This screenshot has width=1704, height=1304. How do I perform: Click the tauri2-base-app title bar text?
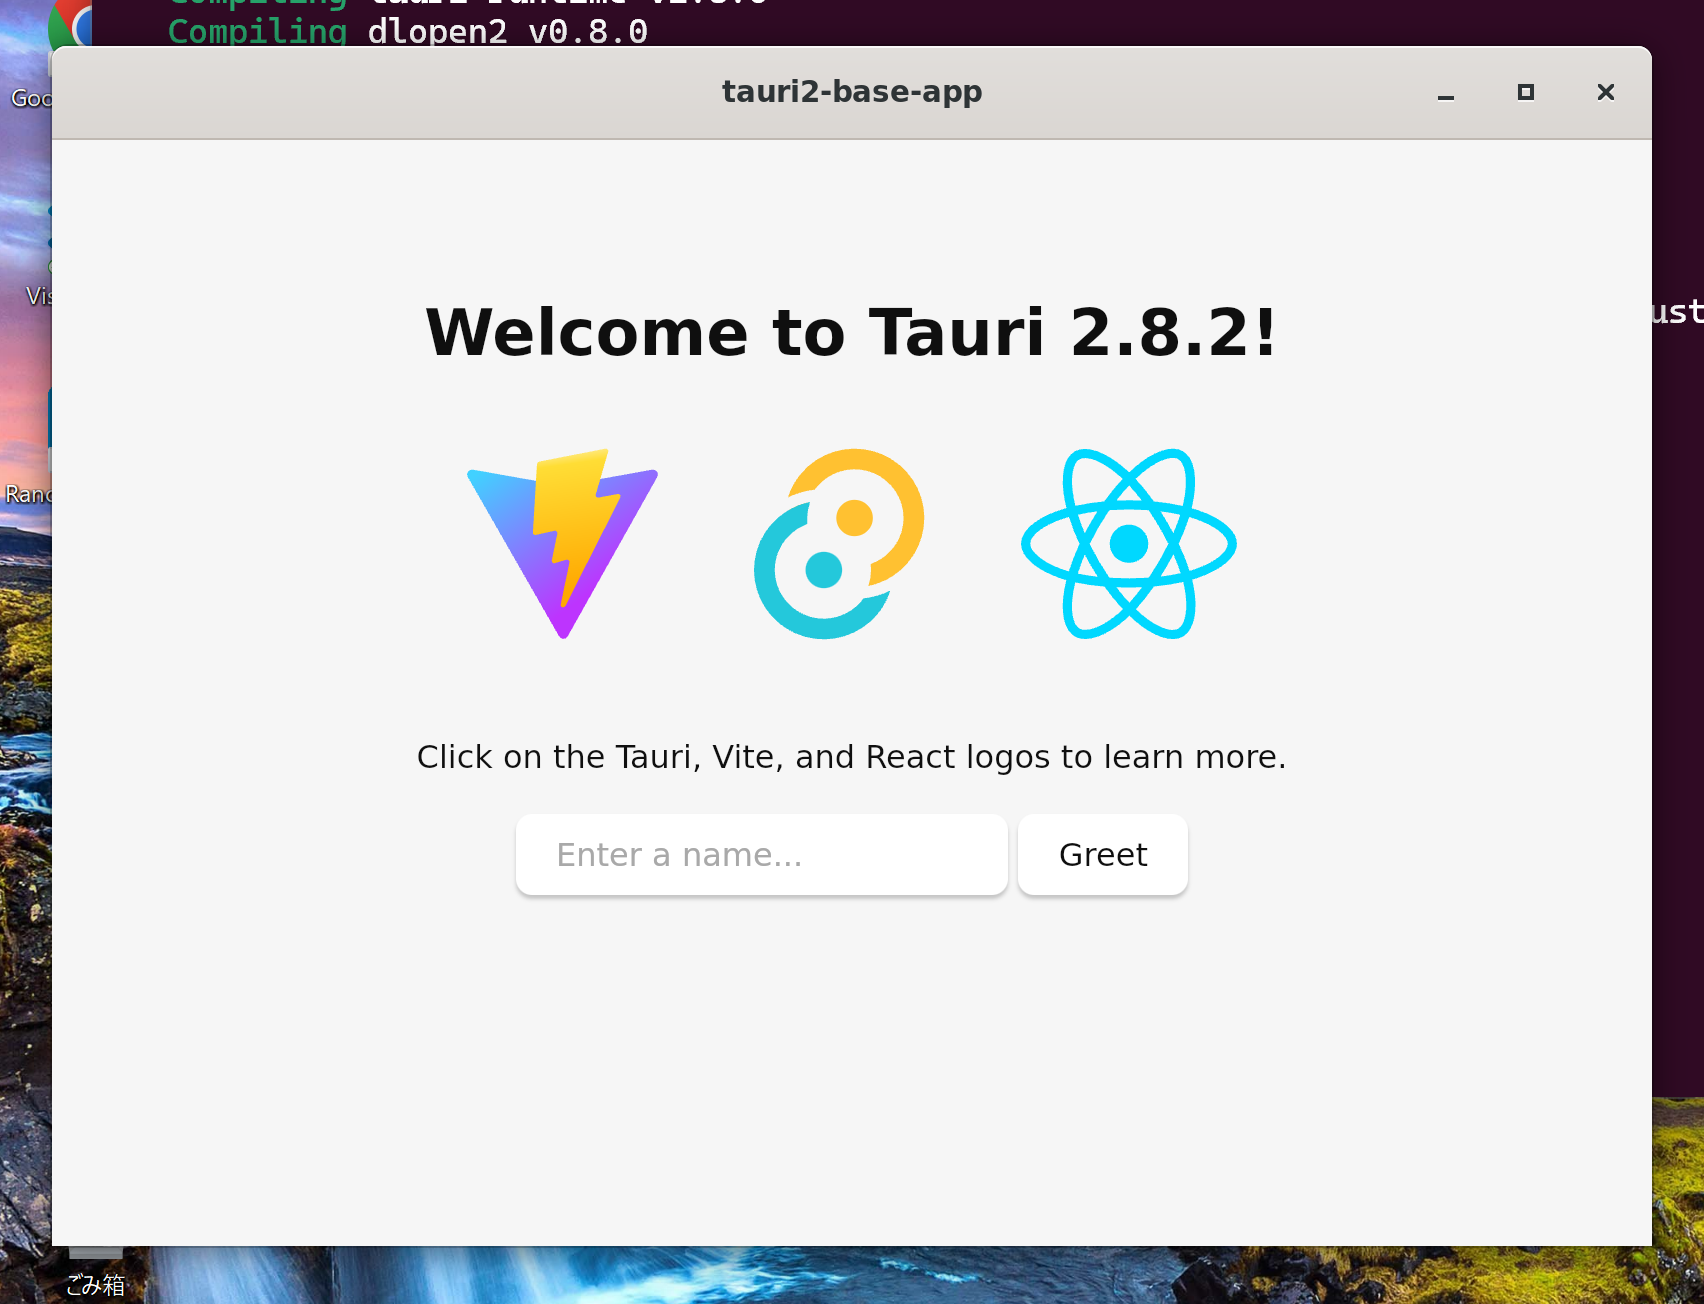[852, 92]
